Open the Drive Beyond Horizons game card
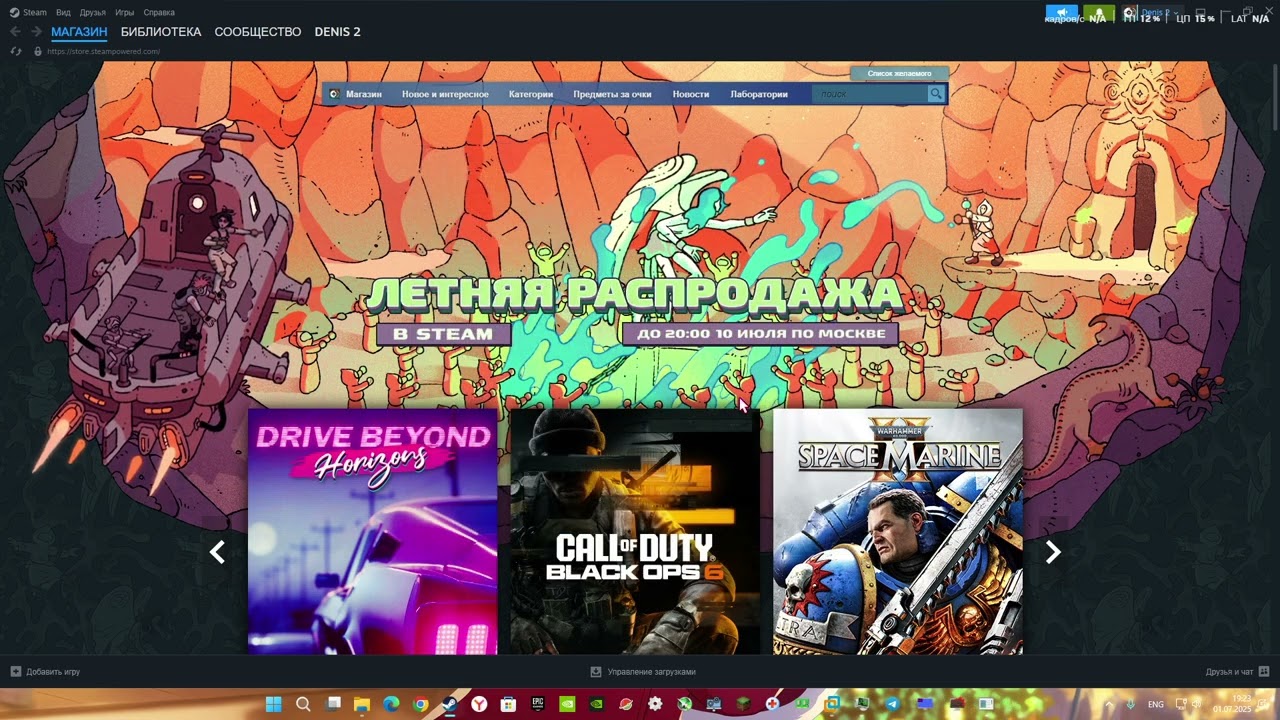This screenshot has height=720, width=1280. 373,531
